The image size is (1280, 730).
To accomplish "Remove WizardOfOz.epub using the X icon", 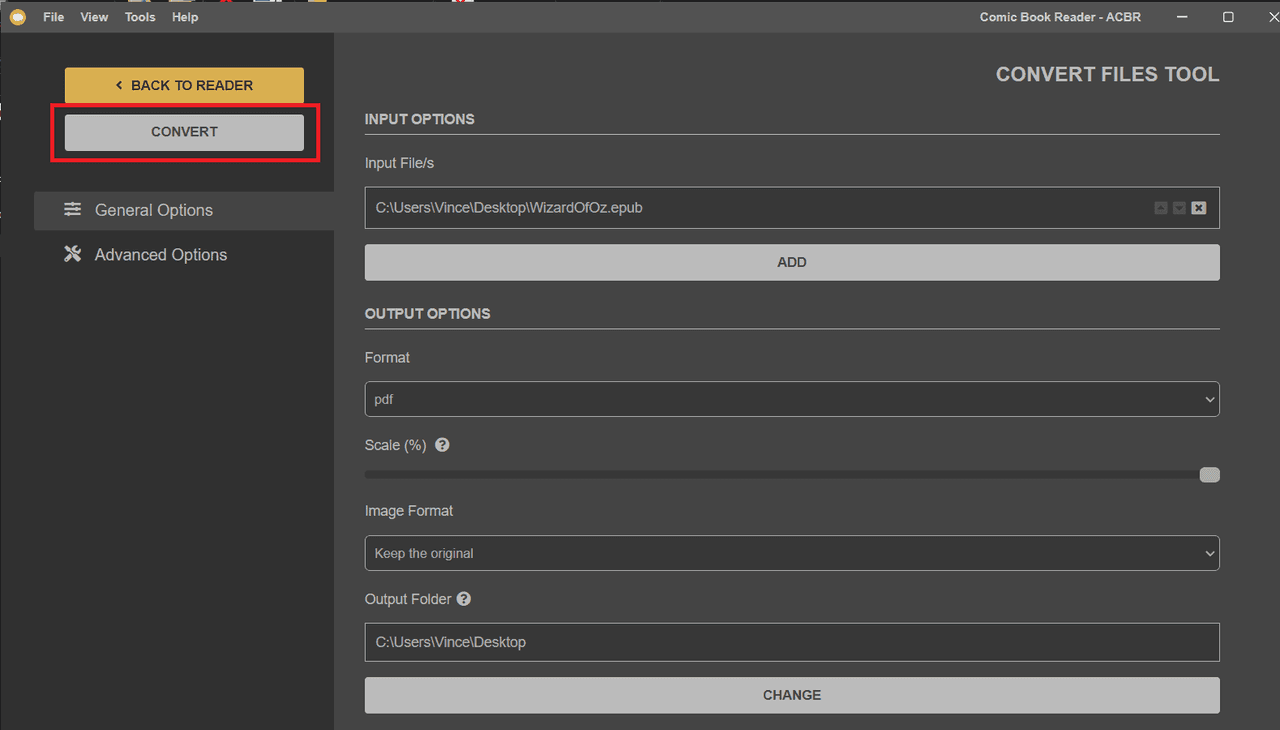I will tap(1198, 207).
